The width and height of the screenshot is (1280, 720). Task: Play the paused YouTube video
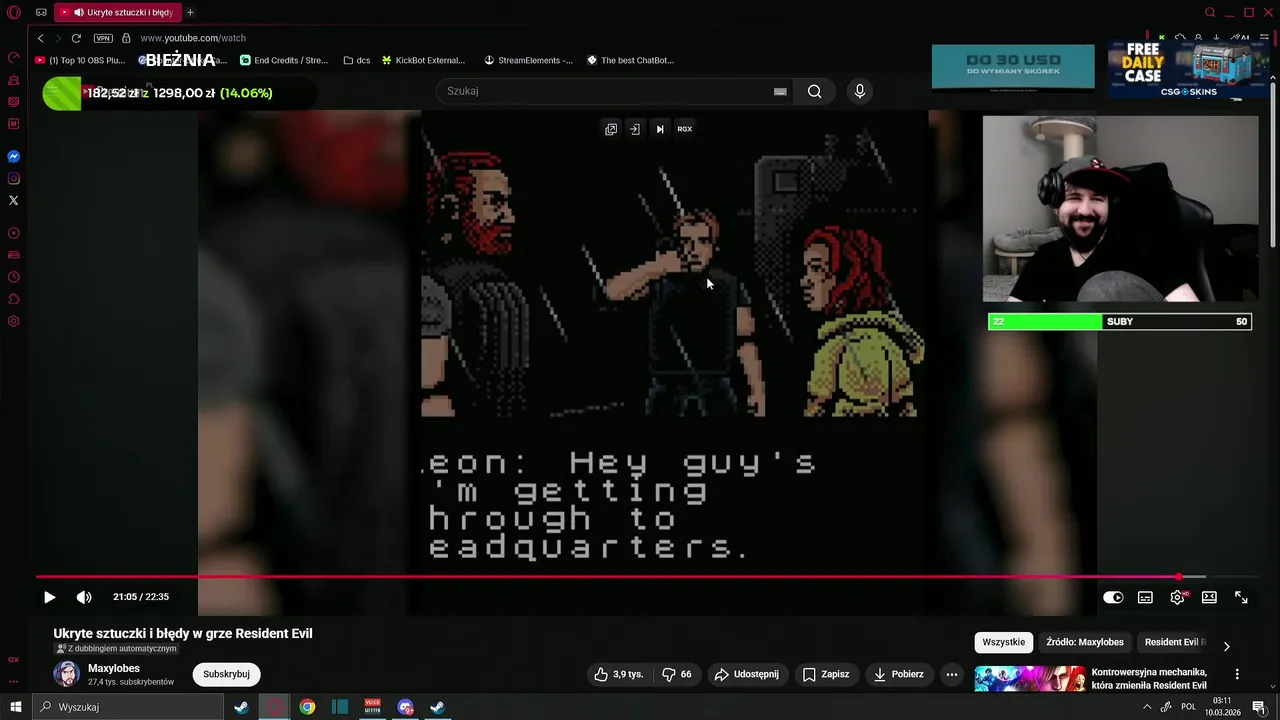coord(49,597)
